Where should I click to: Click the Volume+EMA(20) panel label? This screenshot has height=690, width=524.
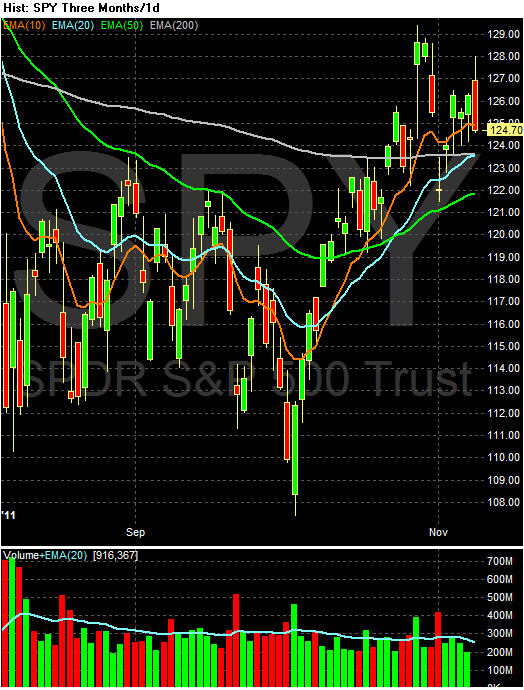pos(45,555)
